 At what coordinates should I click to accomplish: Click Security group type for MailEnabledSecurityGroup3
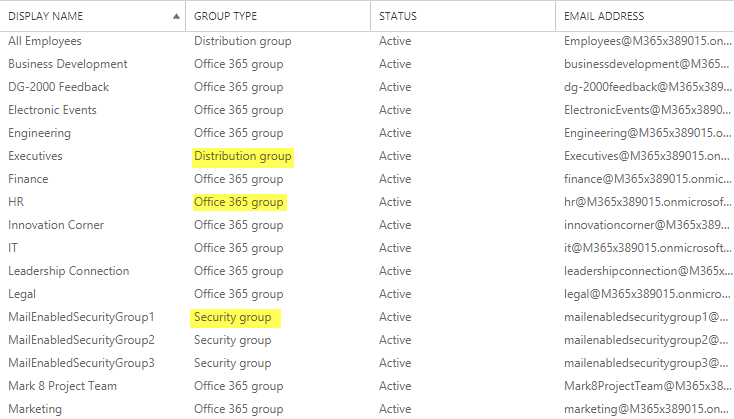coord(233,363)
